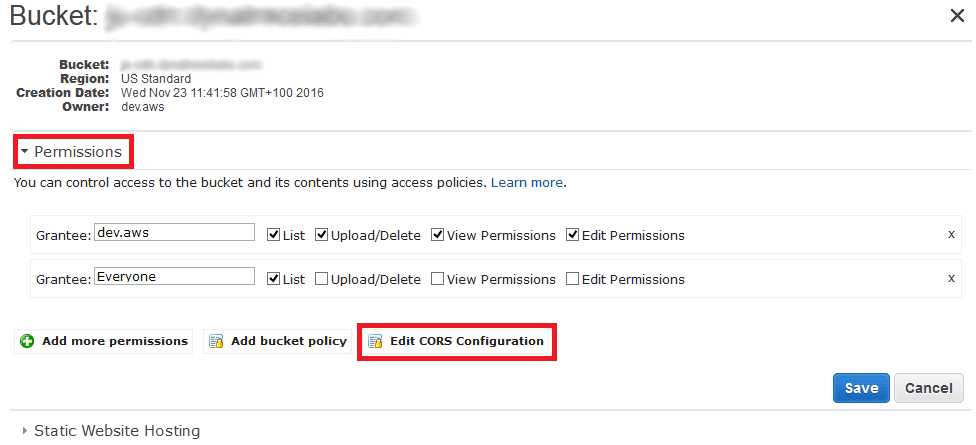Remove the Everyone grantee row
The height and width of the screenshot is (445, 976).
[951, 278]
